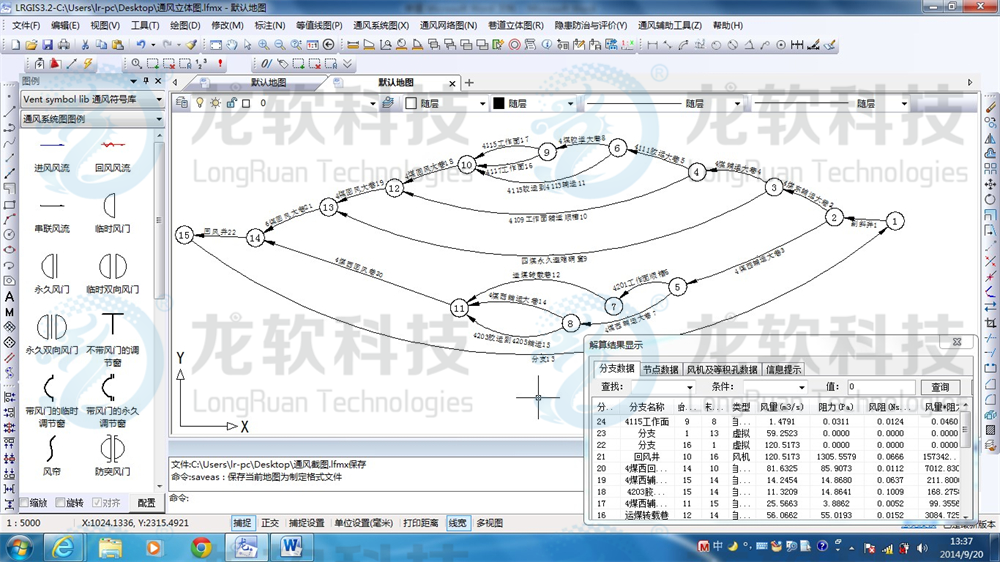Select the 进风风流 airflow symbol
This screenshot has height=562, width=1000.
52,147
